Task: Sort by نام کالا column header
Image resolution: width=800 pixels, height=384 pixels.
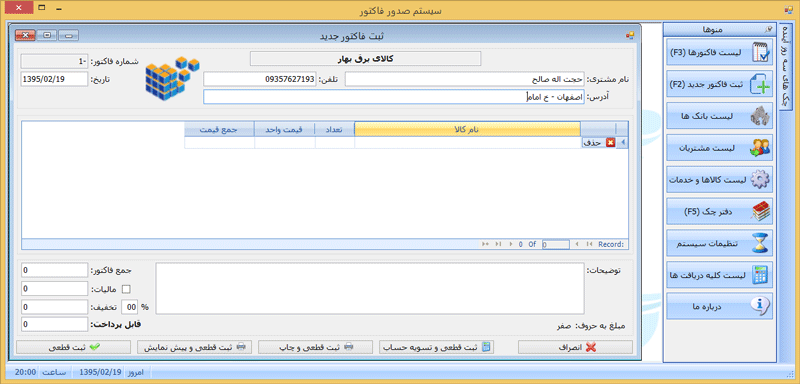Action: coord(467,130)
